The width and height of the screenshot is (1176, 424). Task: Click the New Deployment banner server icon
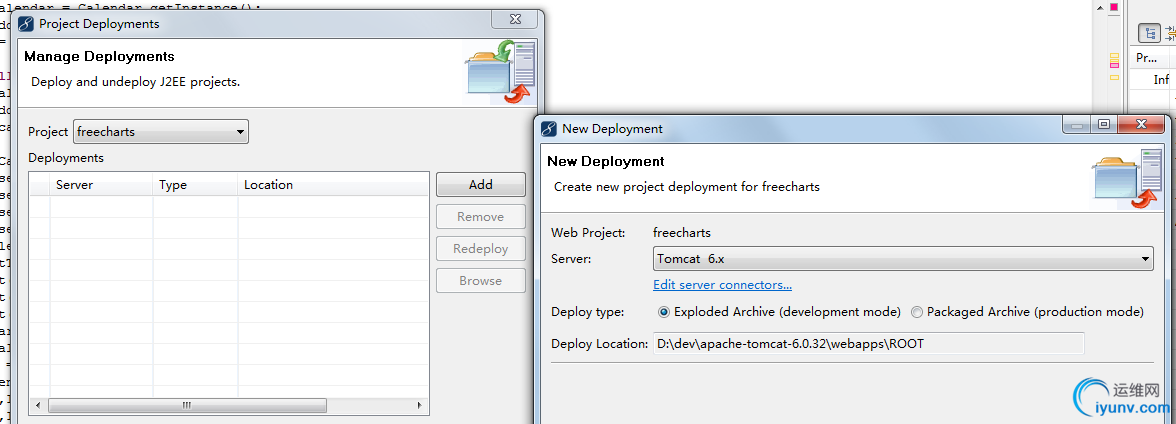tap(1125, 178)
